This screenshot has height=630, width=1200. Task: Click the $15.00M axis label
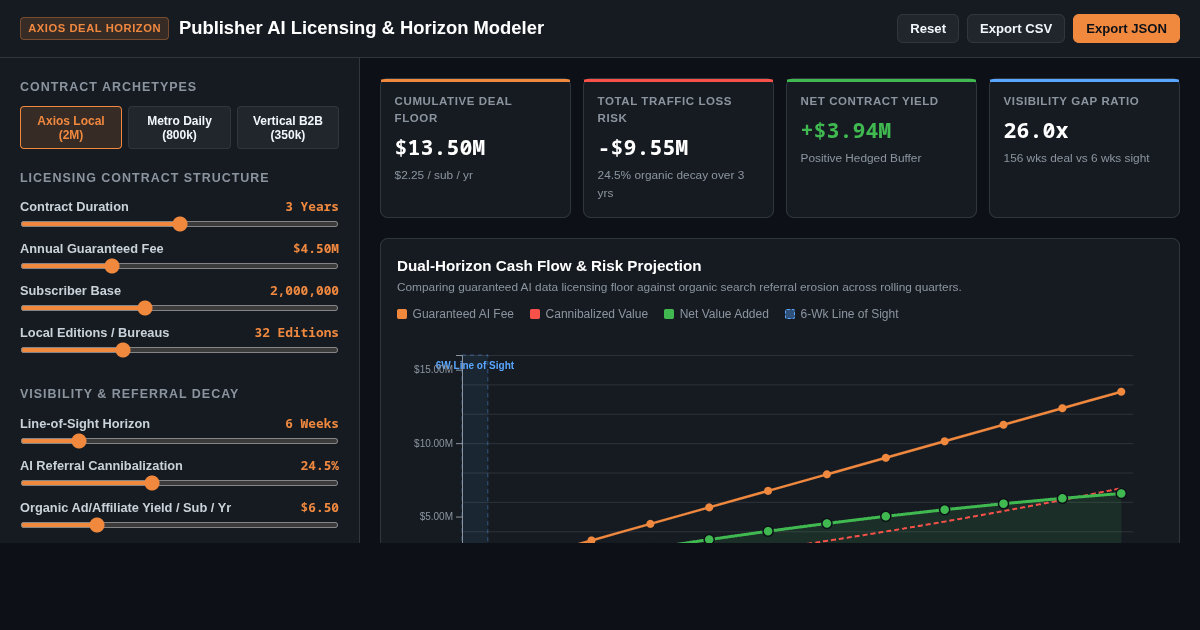point(433,370)
